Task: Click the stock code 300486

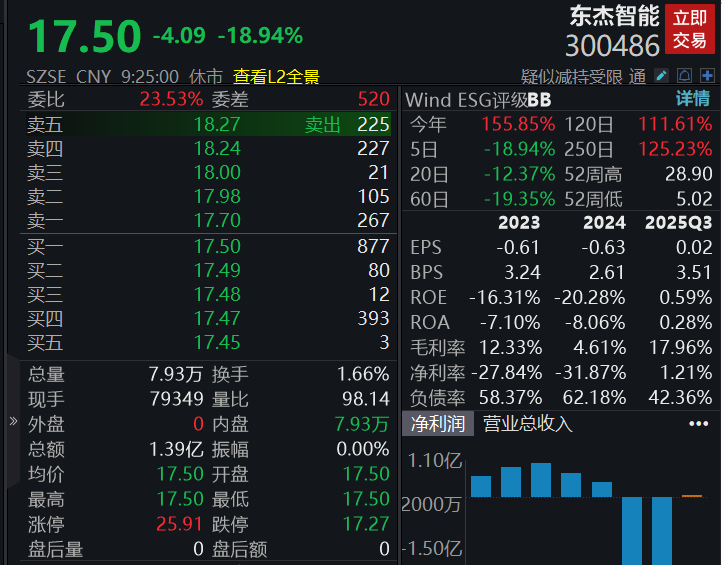Action: (612, 46)
